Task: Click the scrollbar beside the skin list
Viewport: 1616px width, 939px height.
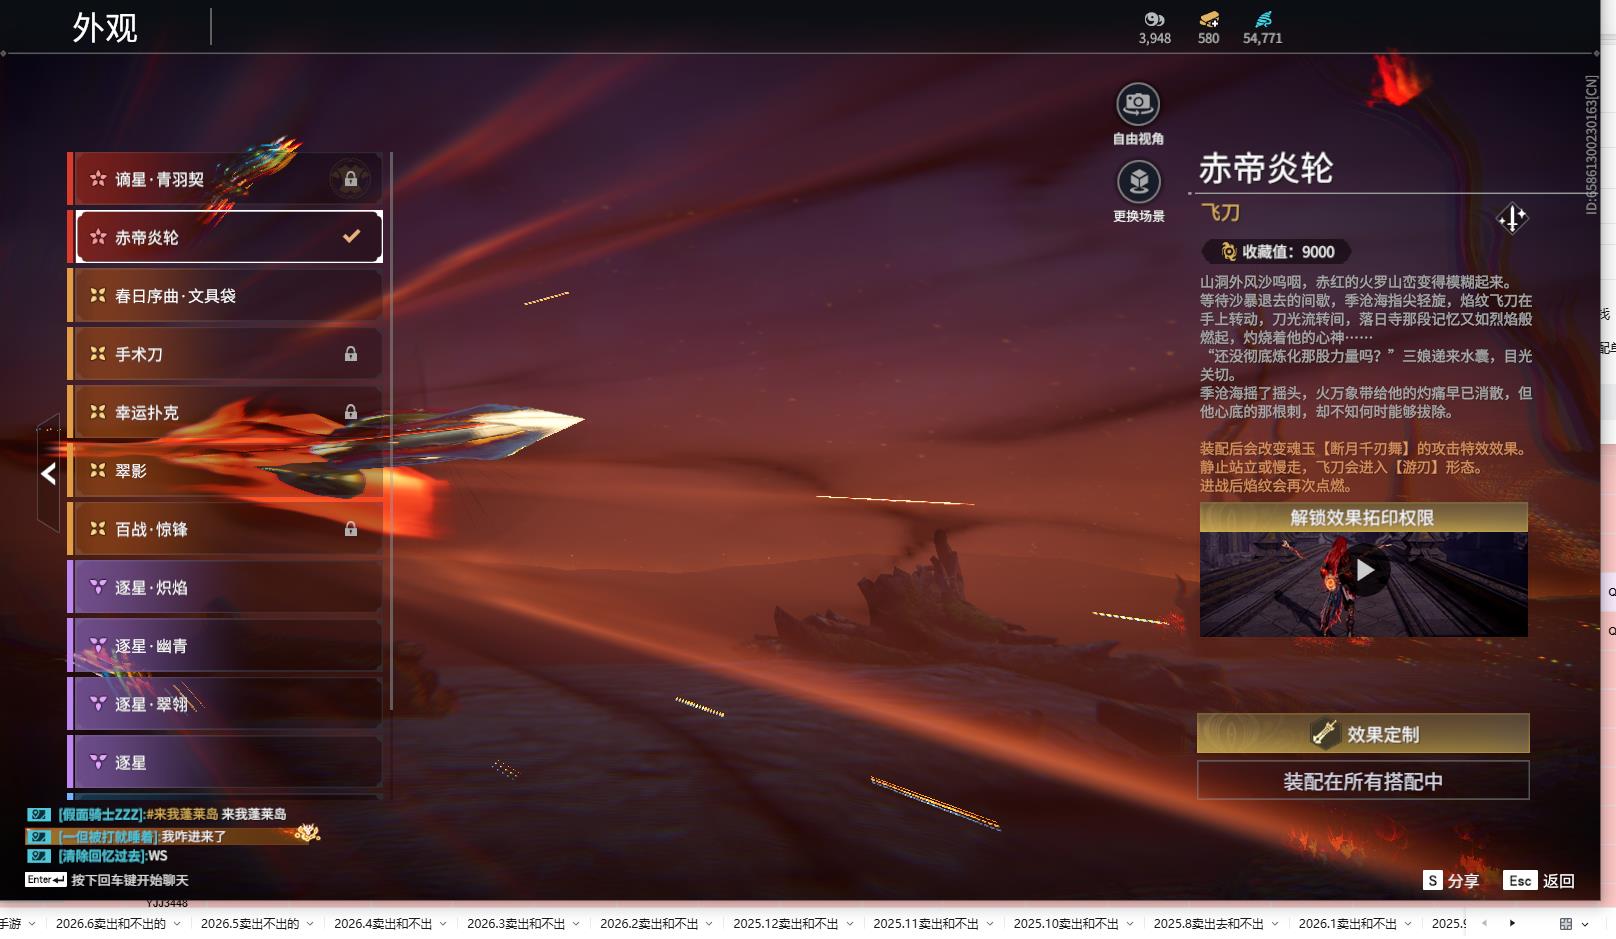Action: pyautogui.click(x=391, y=431)
